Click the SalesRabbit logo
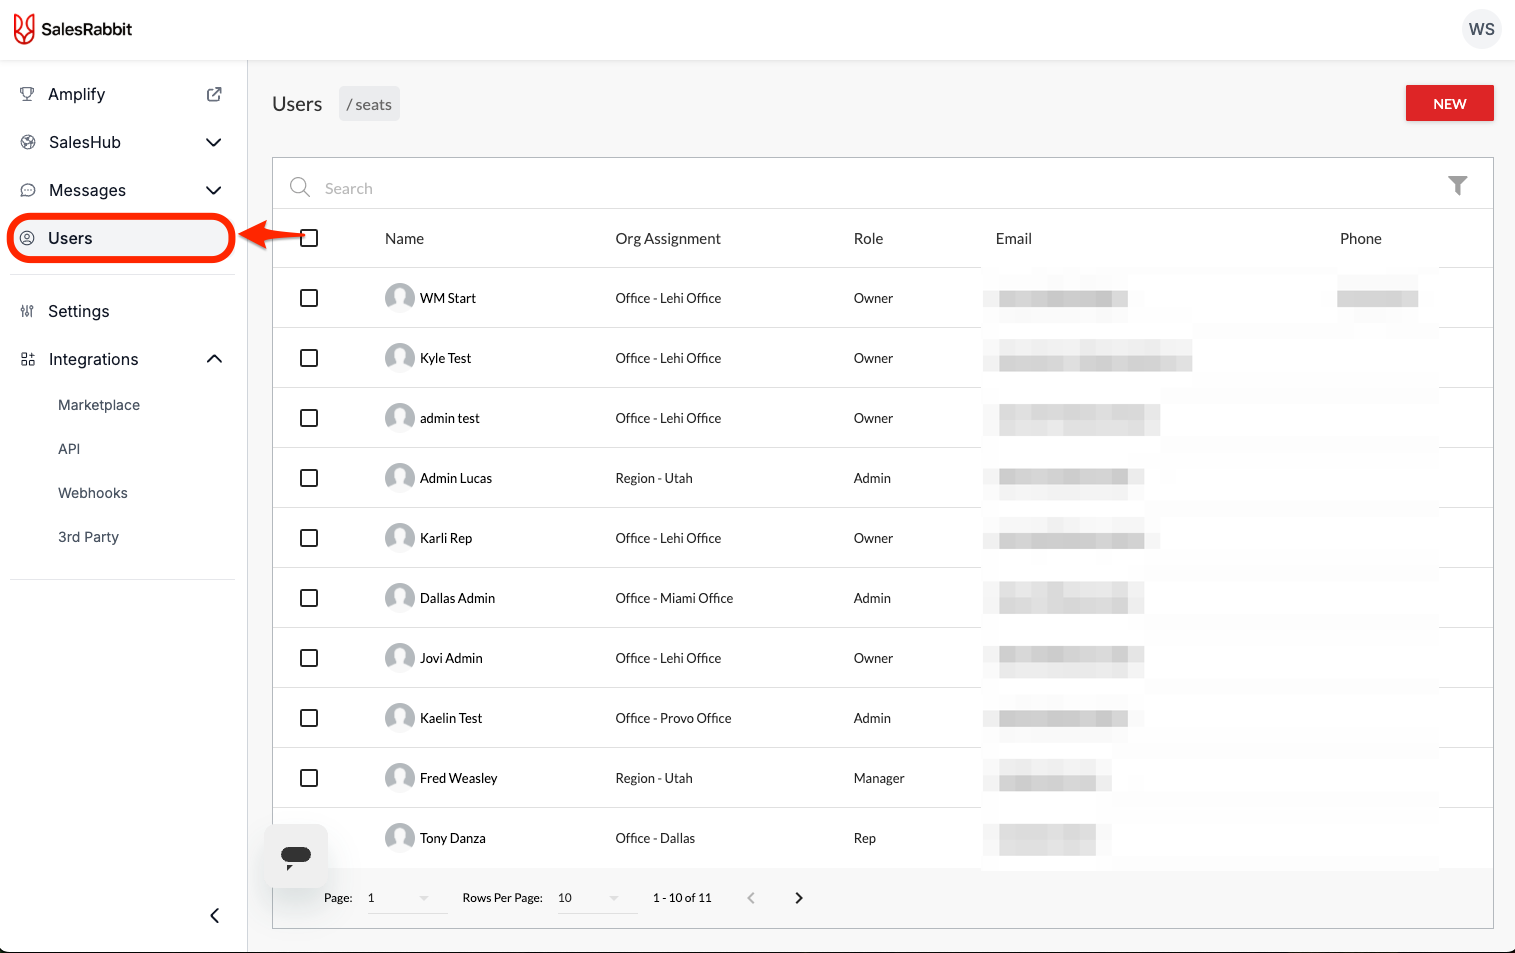 tap(72, 29)
